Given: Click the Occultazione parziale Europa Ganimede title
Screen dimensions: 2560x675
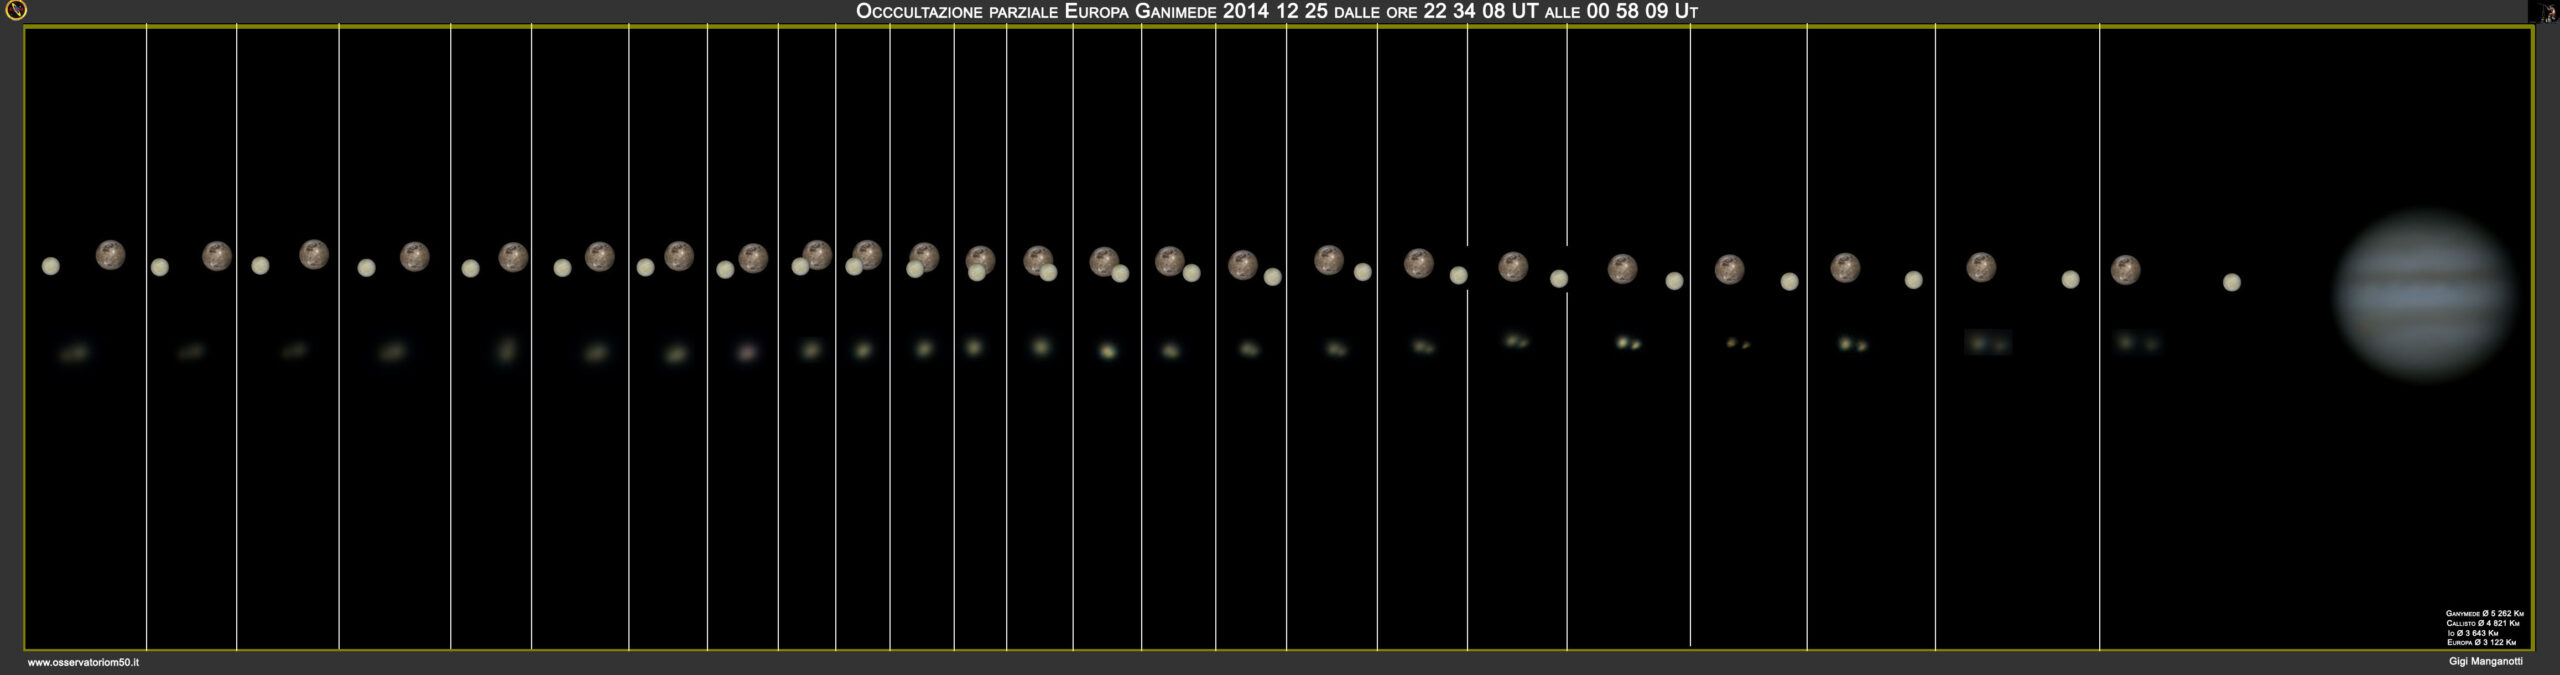Looking at the screenshot, I should point(1277,12).
